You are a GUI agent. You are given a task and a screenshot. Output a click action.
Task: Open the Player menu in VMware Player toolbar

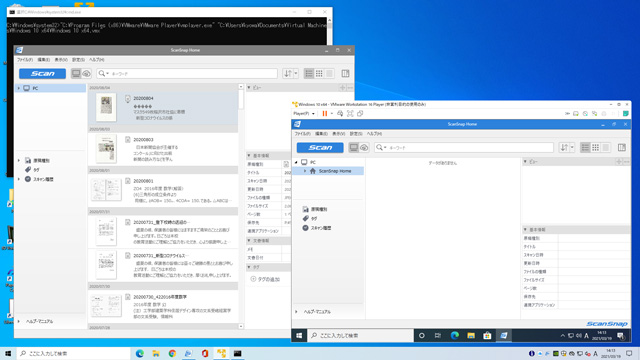tap(304, 113)
